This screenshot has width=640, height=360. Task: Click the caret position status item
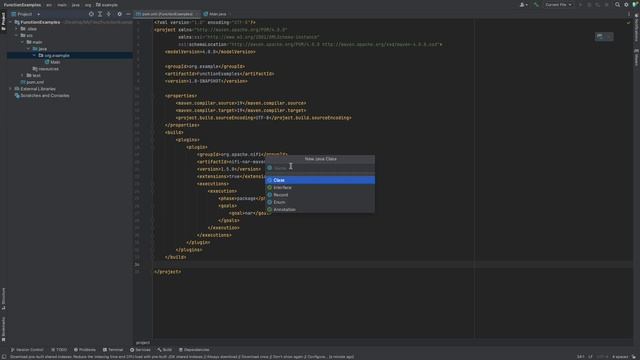point(580,356)
